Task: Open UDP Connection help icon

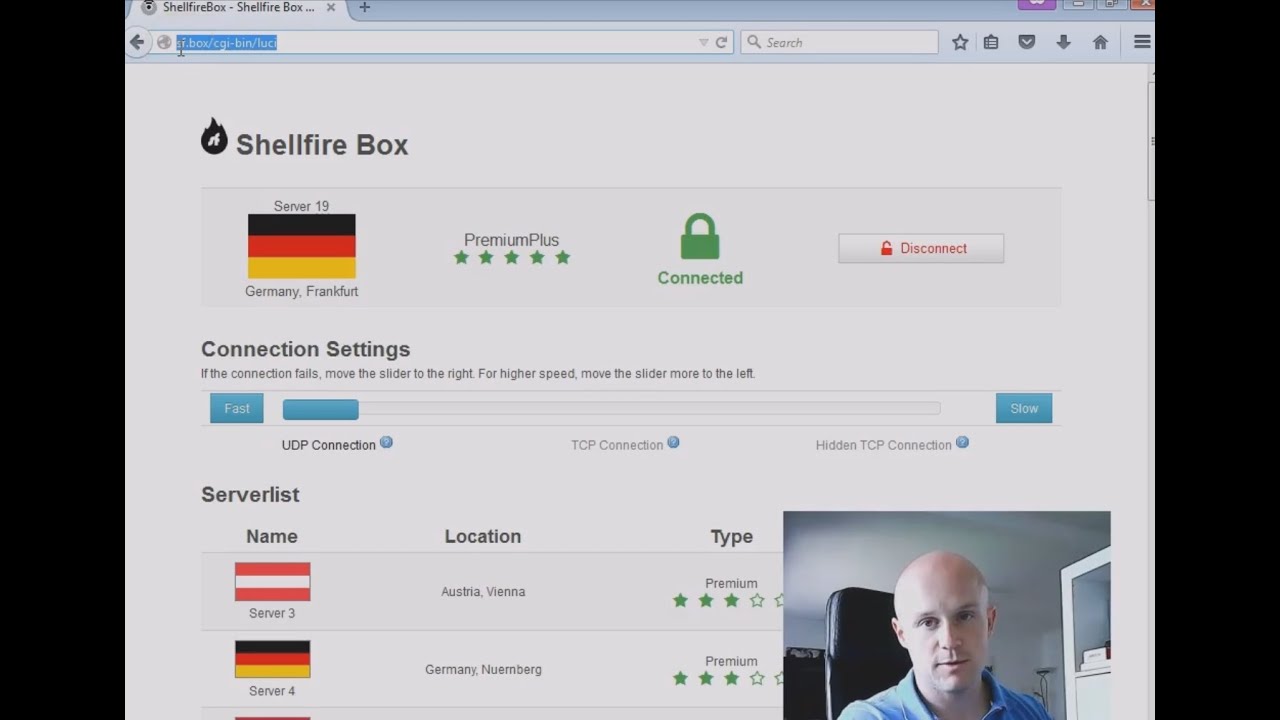Action: (x=386, y=442)
